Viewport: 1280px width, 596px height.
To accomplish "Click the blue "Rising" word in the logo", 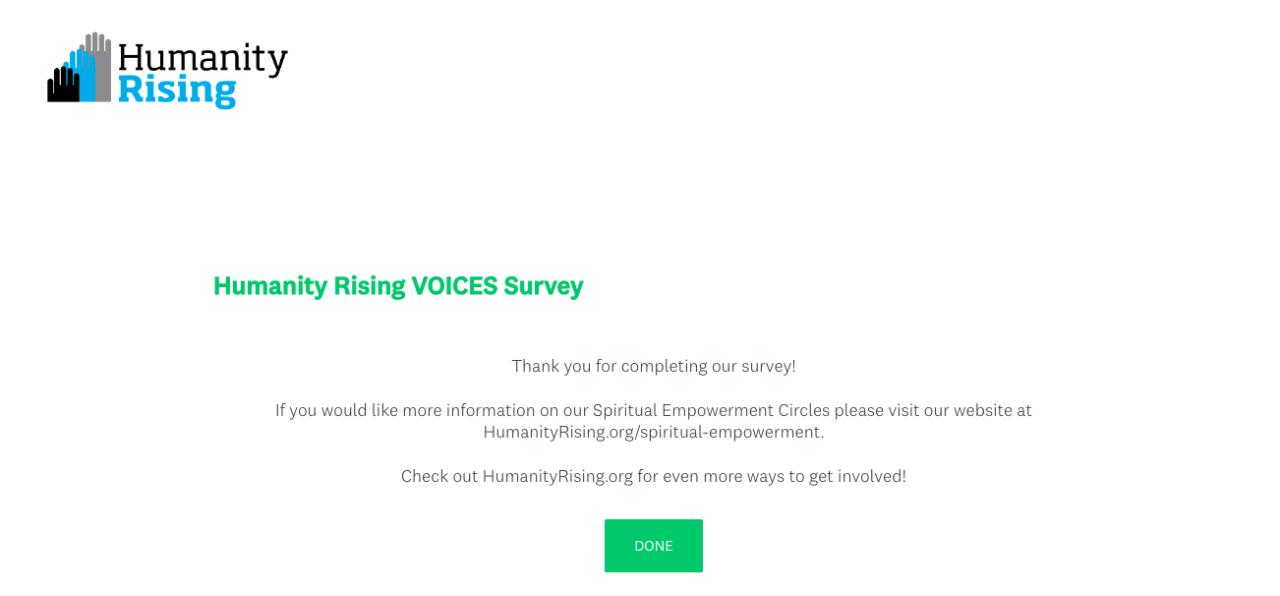I will click(176, 90).
